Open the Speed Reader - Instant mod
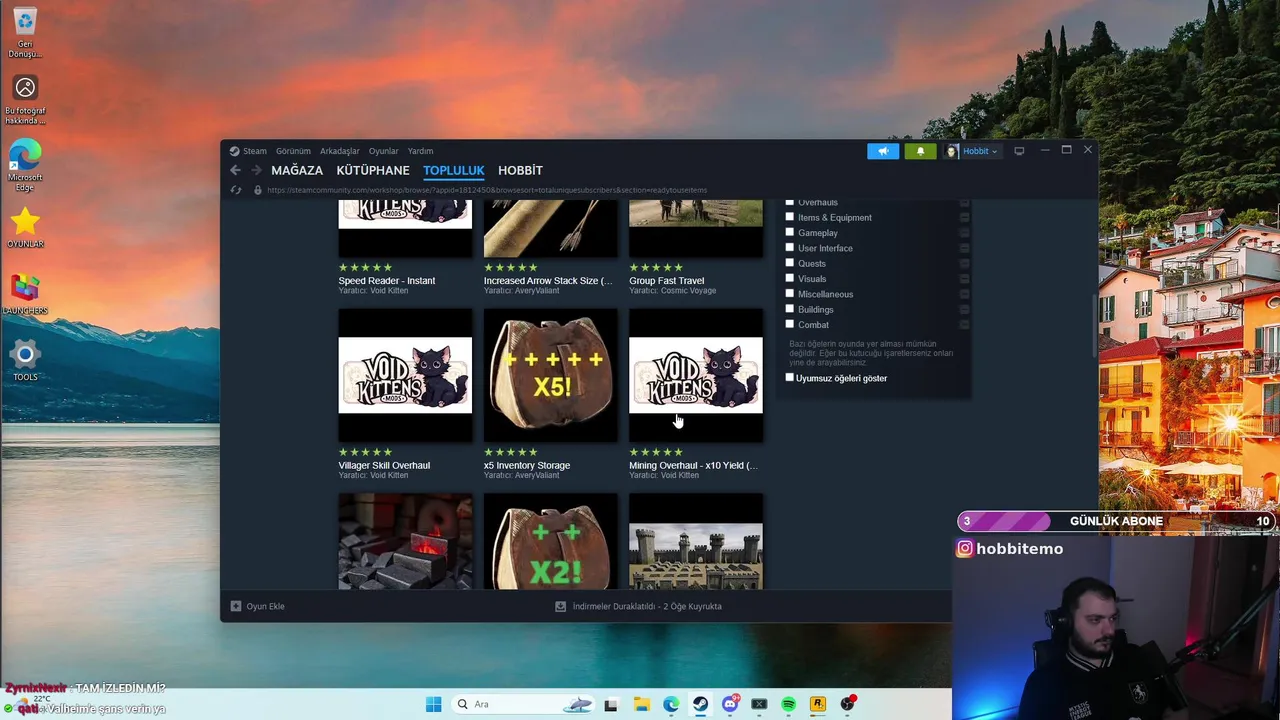This screenshot has height=720, width=1280. pos(387,281)
